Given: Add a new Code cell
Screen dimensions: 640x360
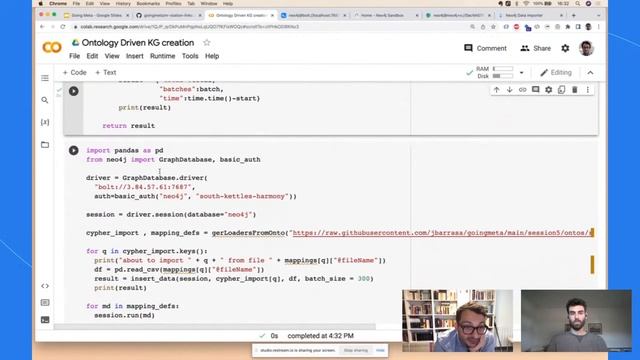Looking at the screenshot, I should point(74,73).
